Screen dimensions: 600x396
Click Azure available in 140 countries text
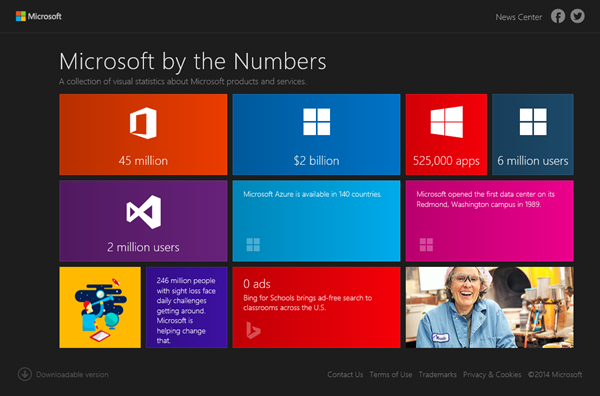(x=312, y=194)
